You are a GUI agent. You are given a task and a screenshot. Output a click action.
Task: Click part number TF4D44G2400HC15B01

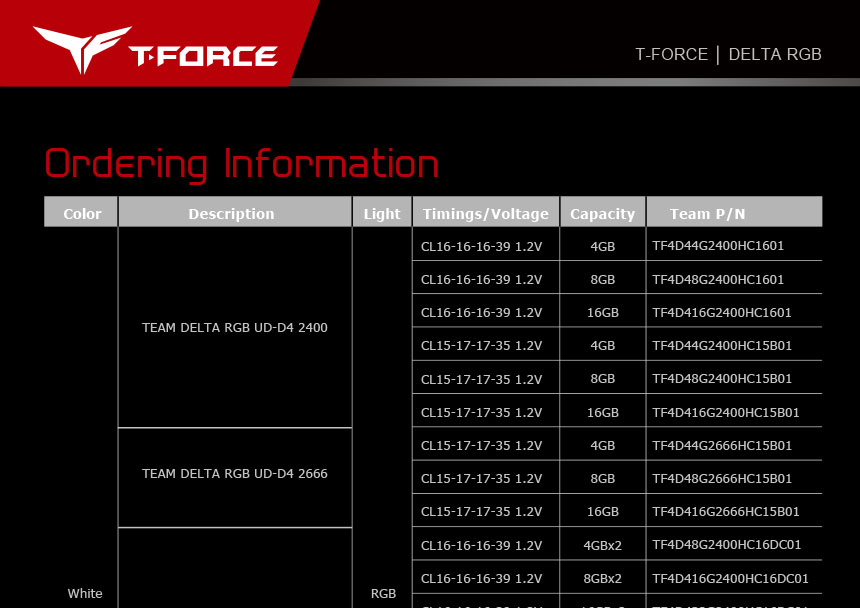click(x=722, y=345)
